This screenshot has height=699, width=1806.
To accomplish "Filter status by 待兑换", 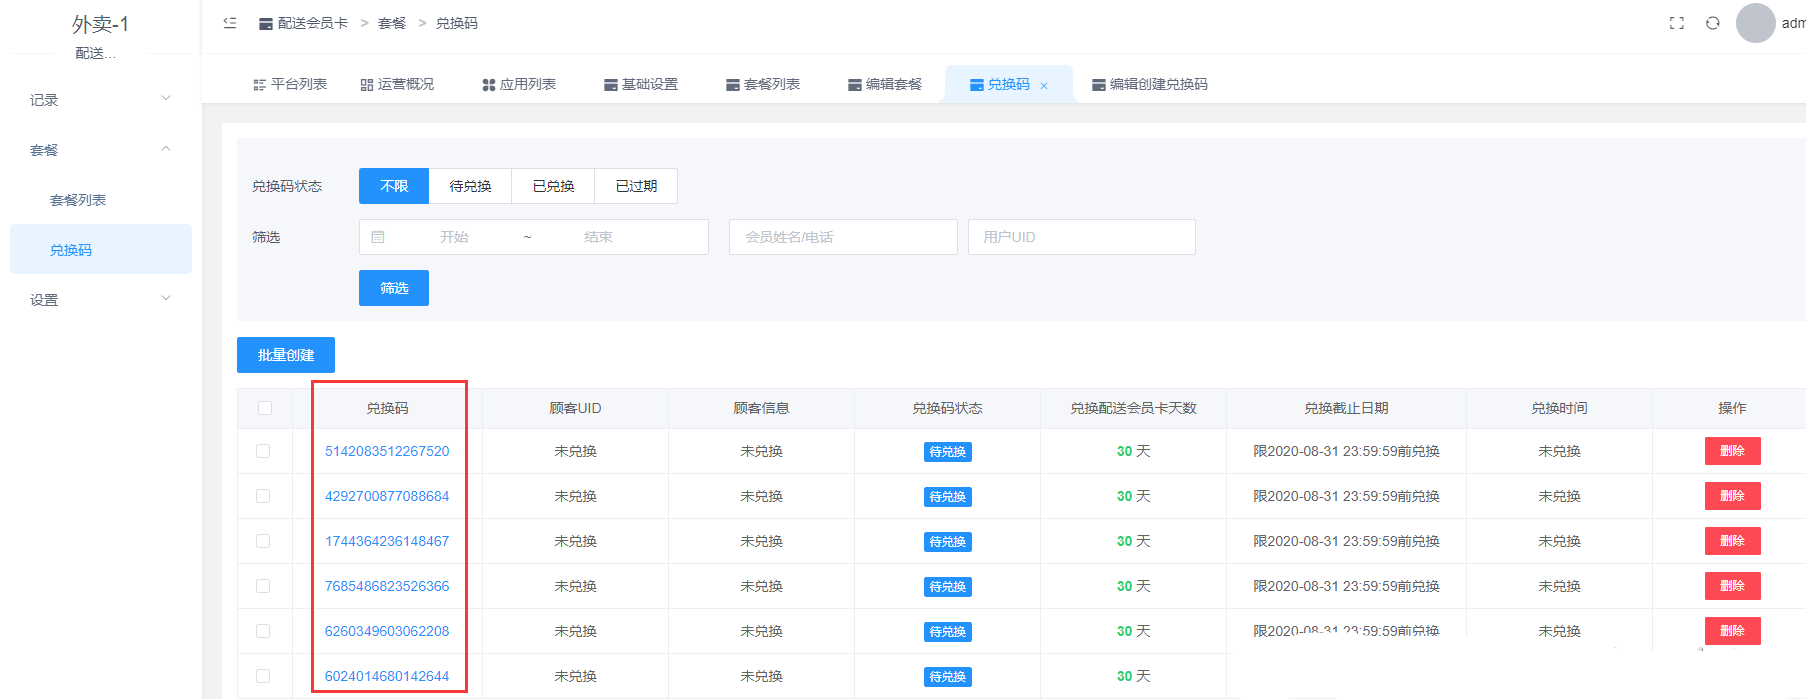I will point(470,186).
